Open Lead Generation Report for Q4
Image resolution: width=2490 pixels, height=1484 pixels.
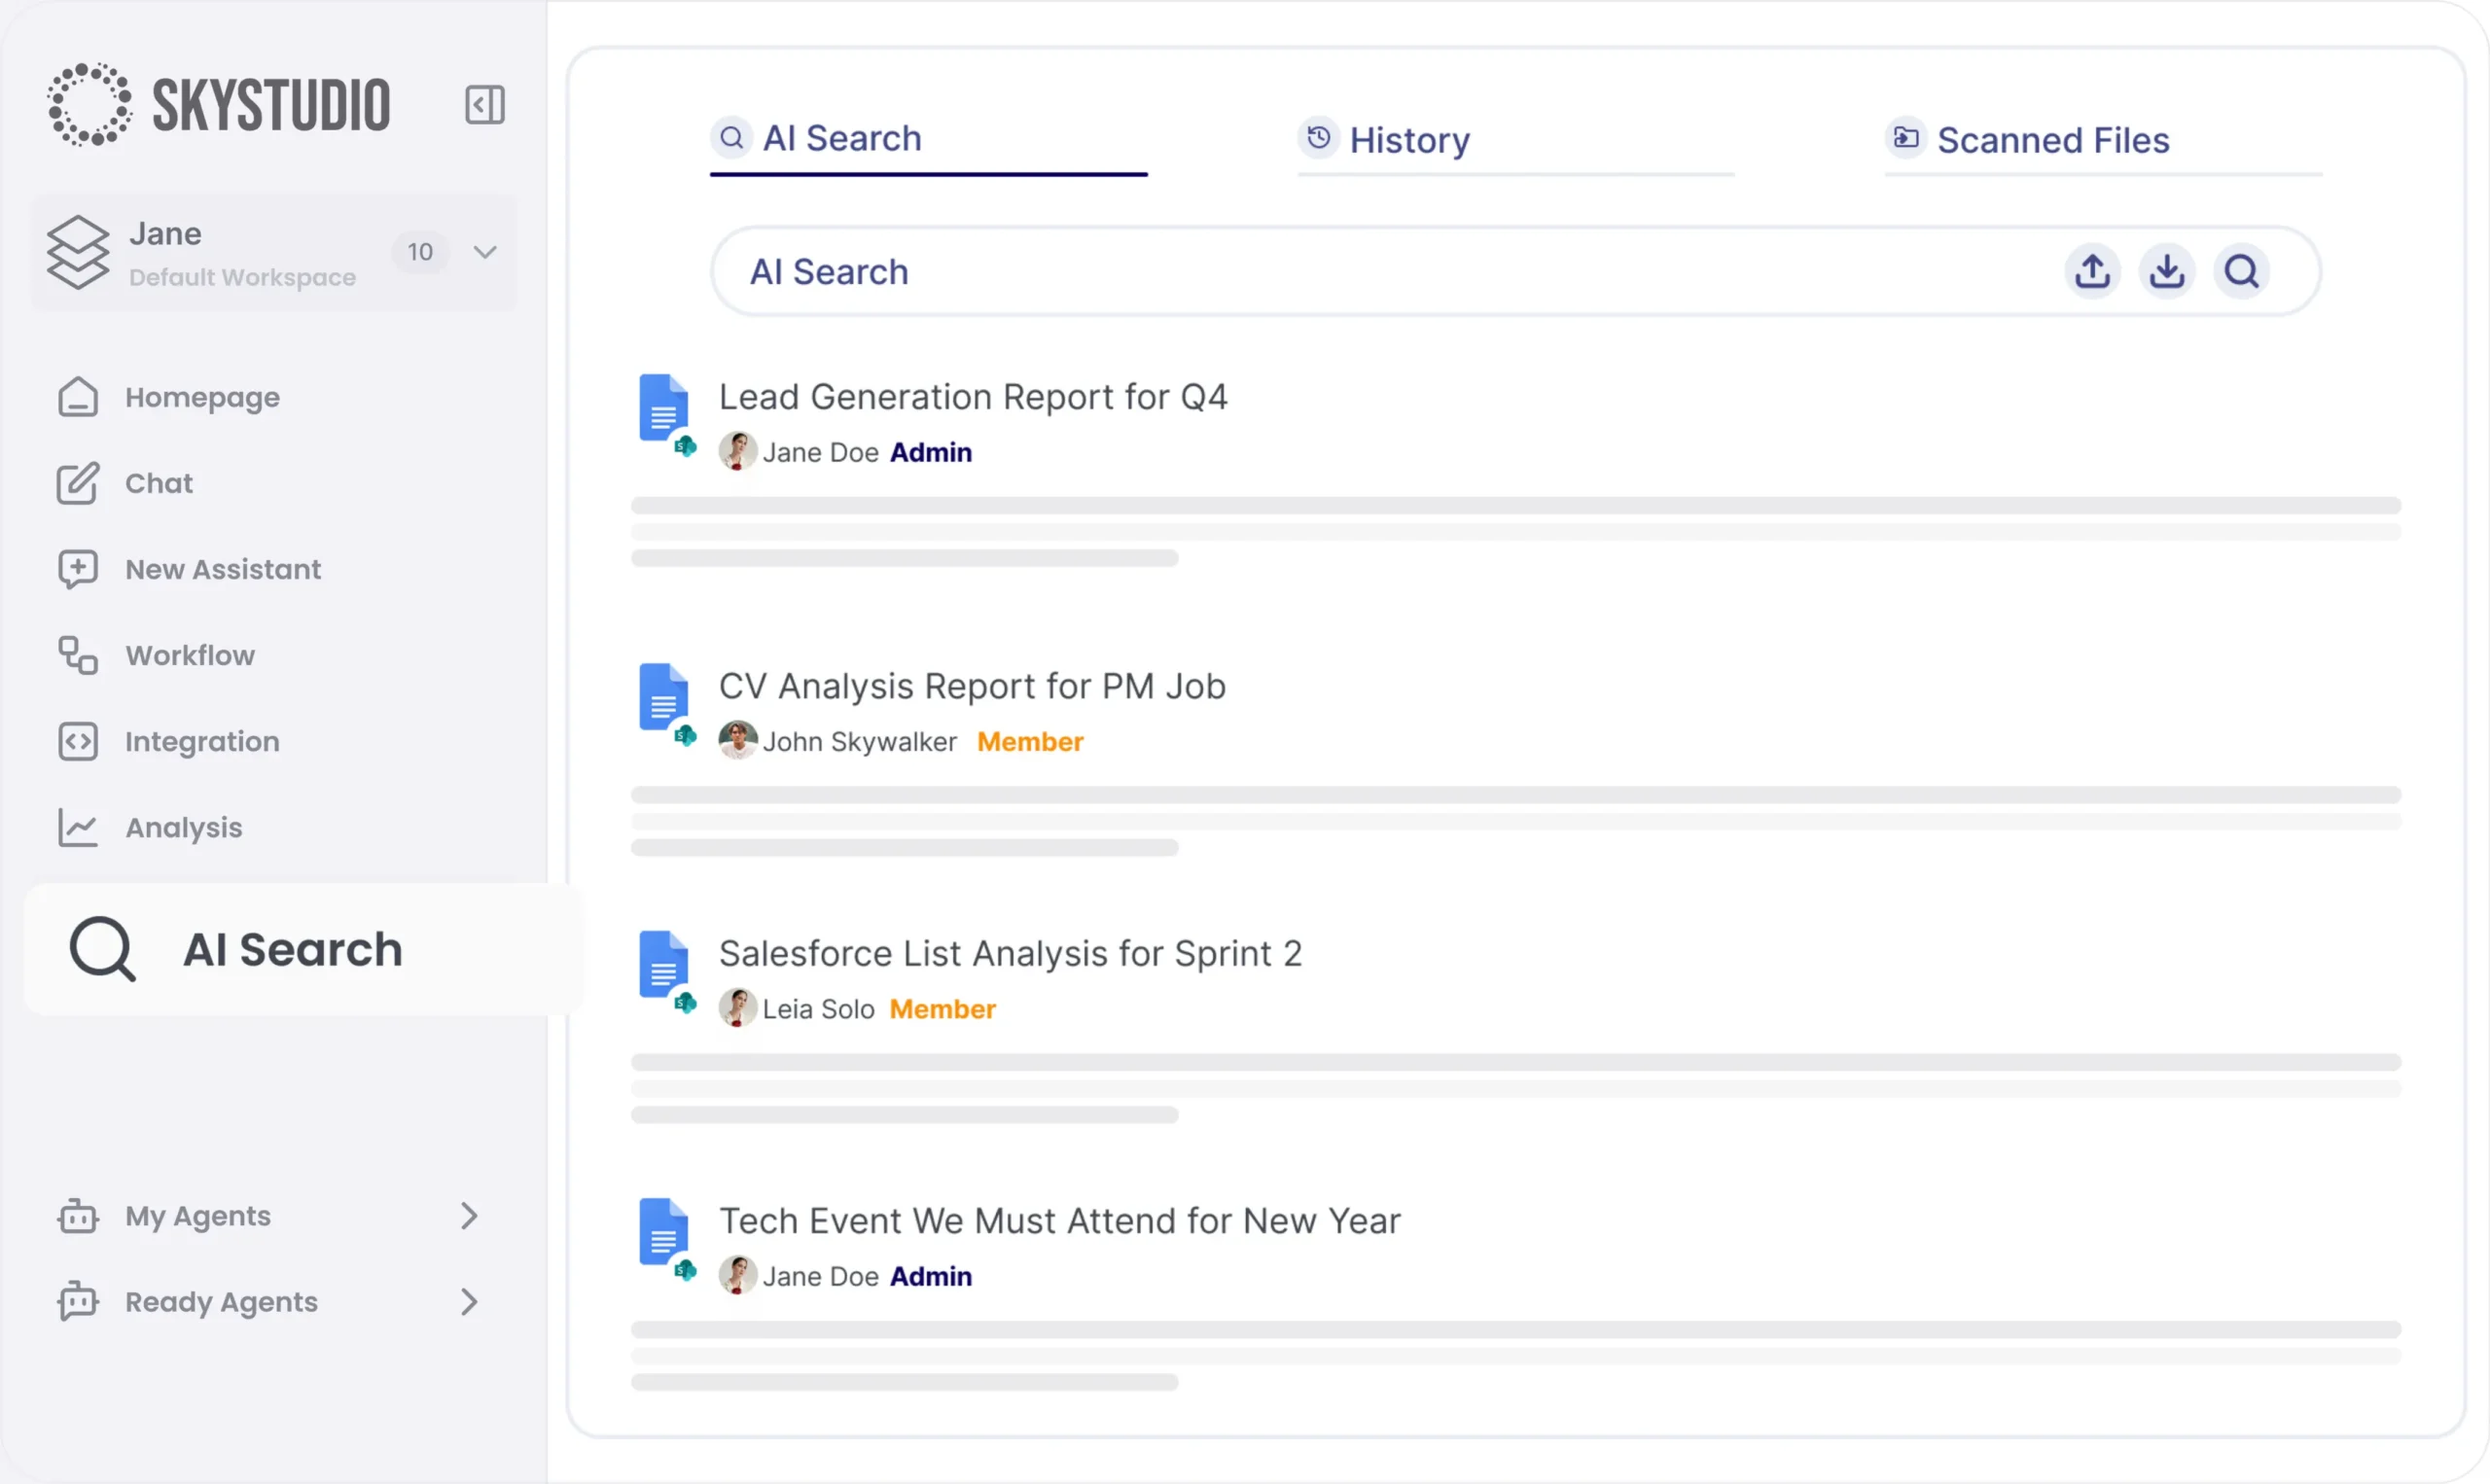[x=972, y=397]
